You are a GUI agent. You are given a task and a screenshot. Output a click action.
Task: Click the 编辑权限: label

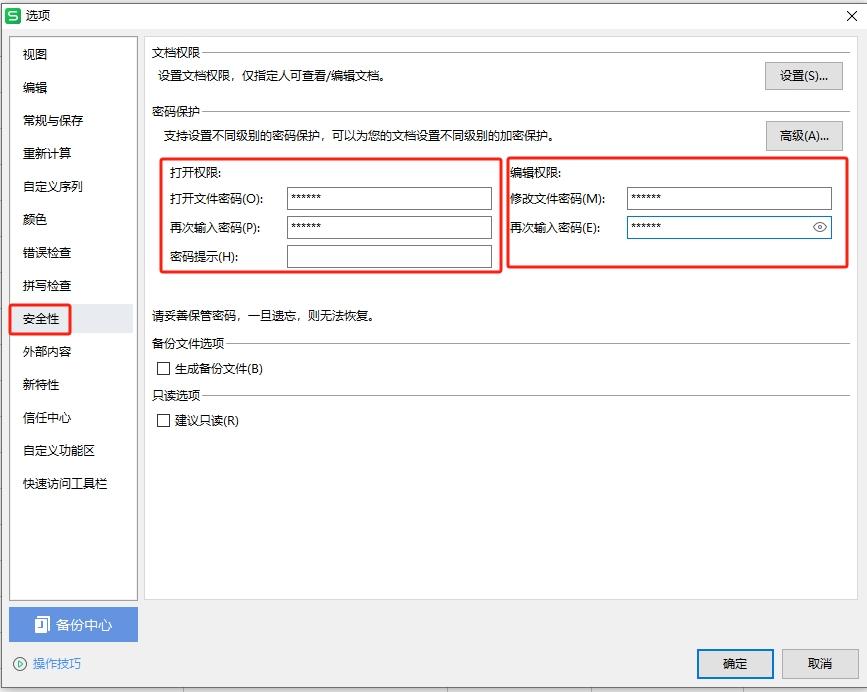[x=535, y=172]
